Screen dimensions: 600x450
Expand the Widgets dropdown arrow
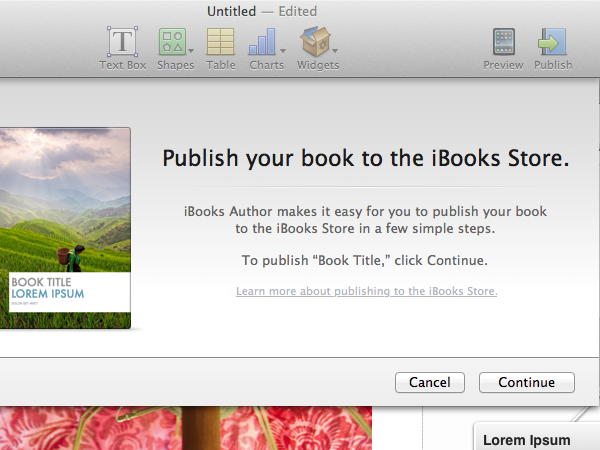pyautogui.click(x=335, y=51)
